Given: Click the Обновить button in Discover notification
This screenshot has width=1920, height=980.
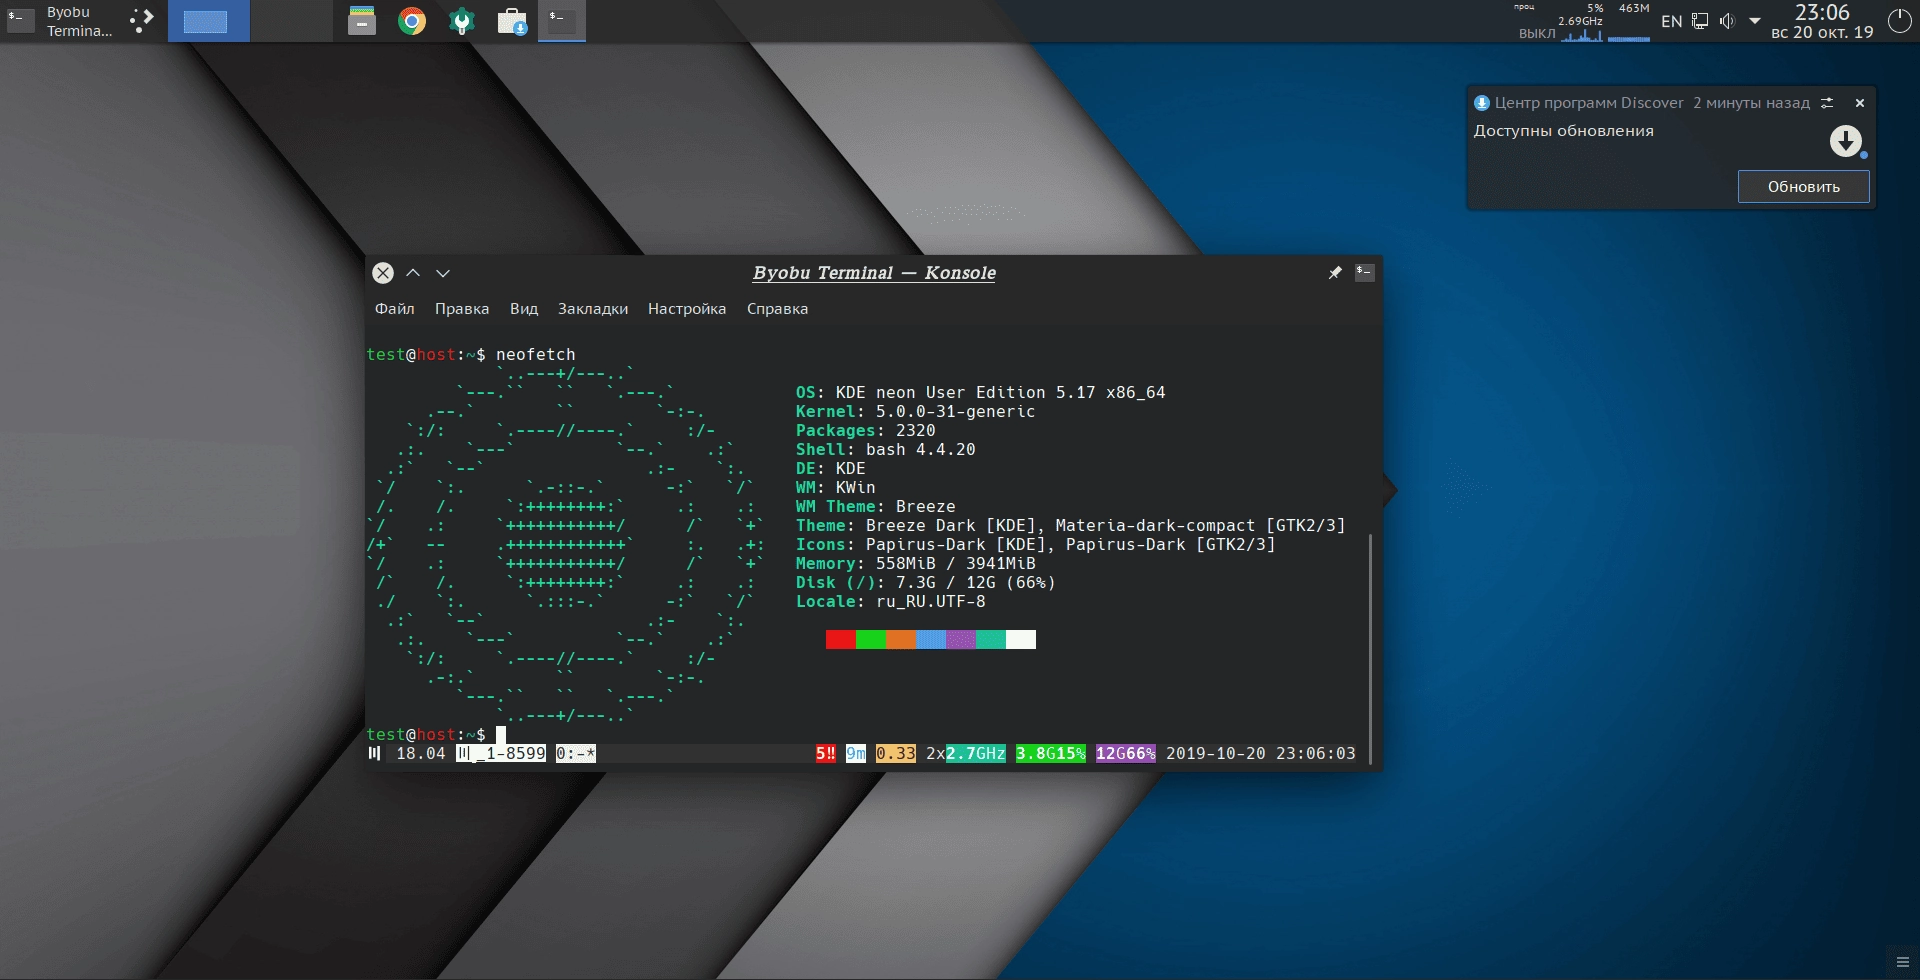Looking at the screenshot, I should click(x=1803, y=186).
